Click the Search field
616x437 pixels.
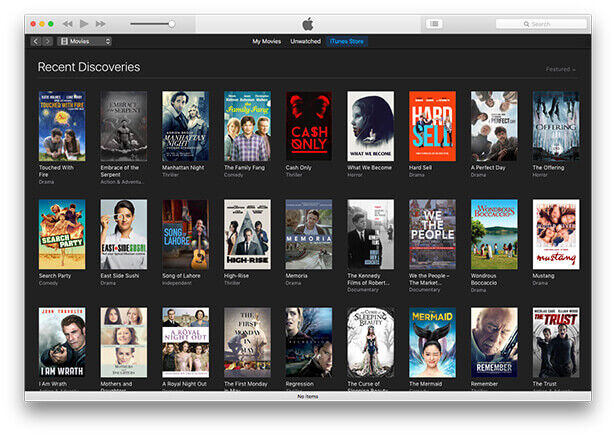541,24
